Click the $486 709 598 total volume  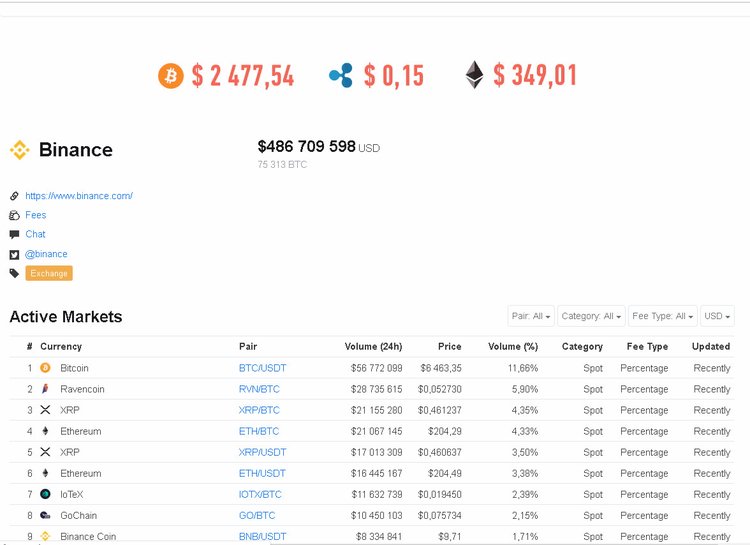[307, 146]
